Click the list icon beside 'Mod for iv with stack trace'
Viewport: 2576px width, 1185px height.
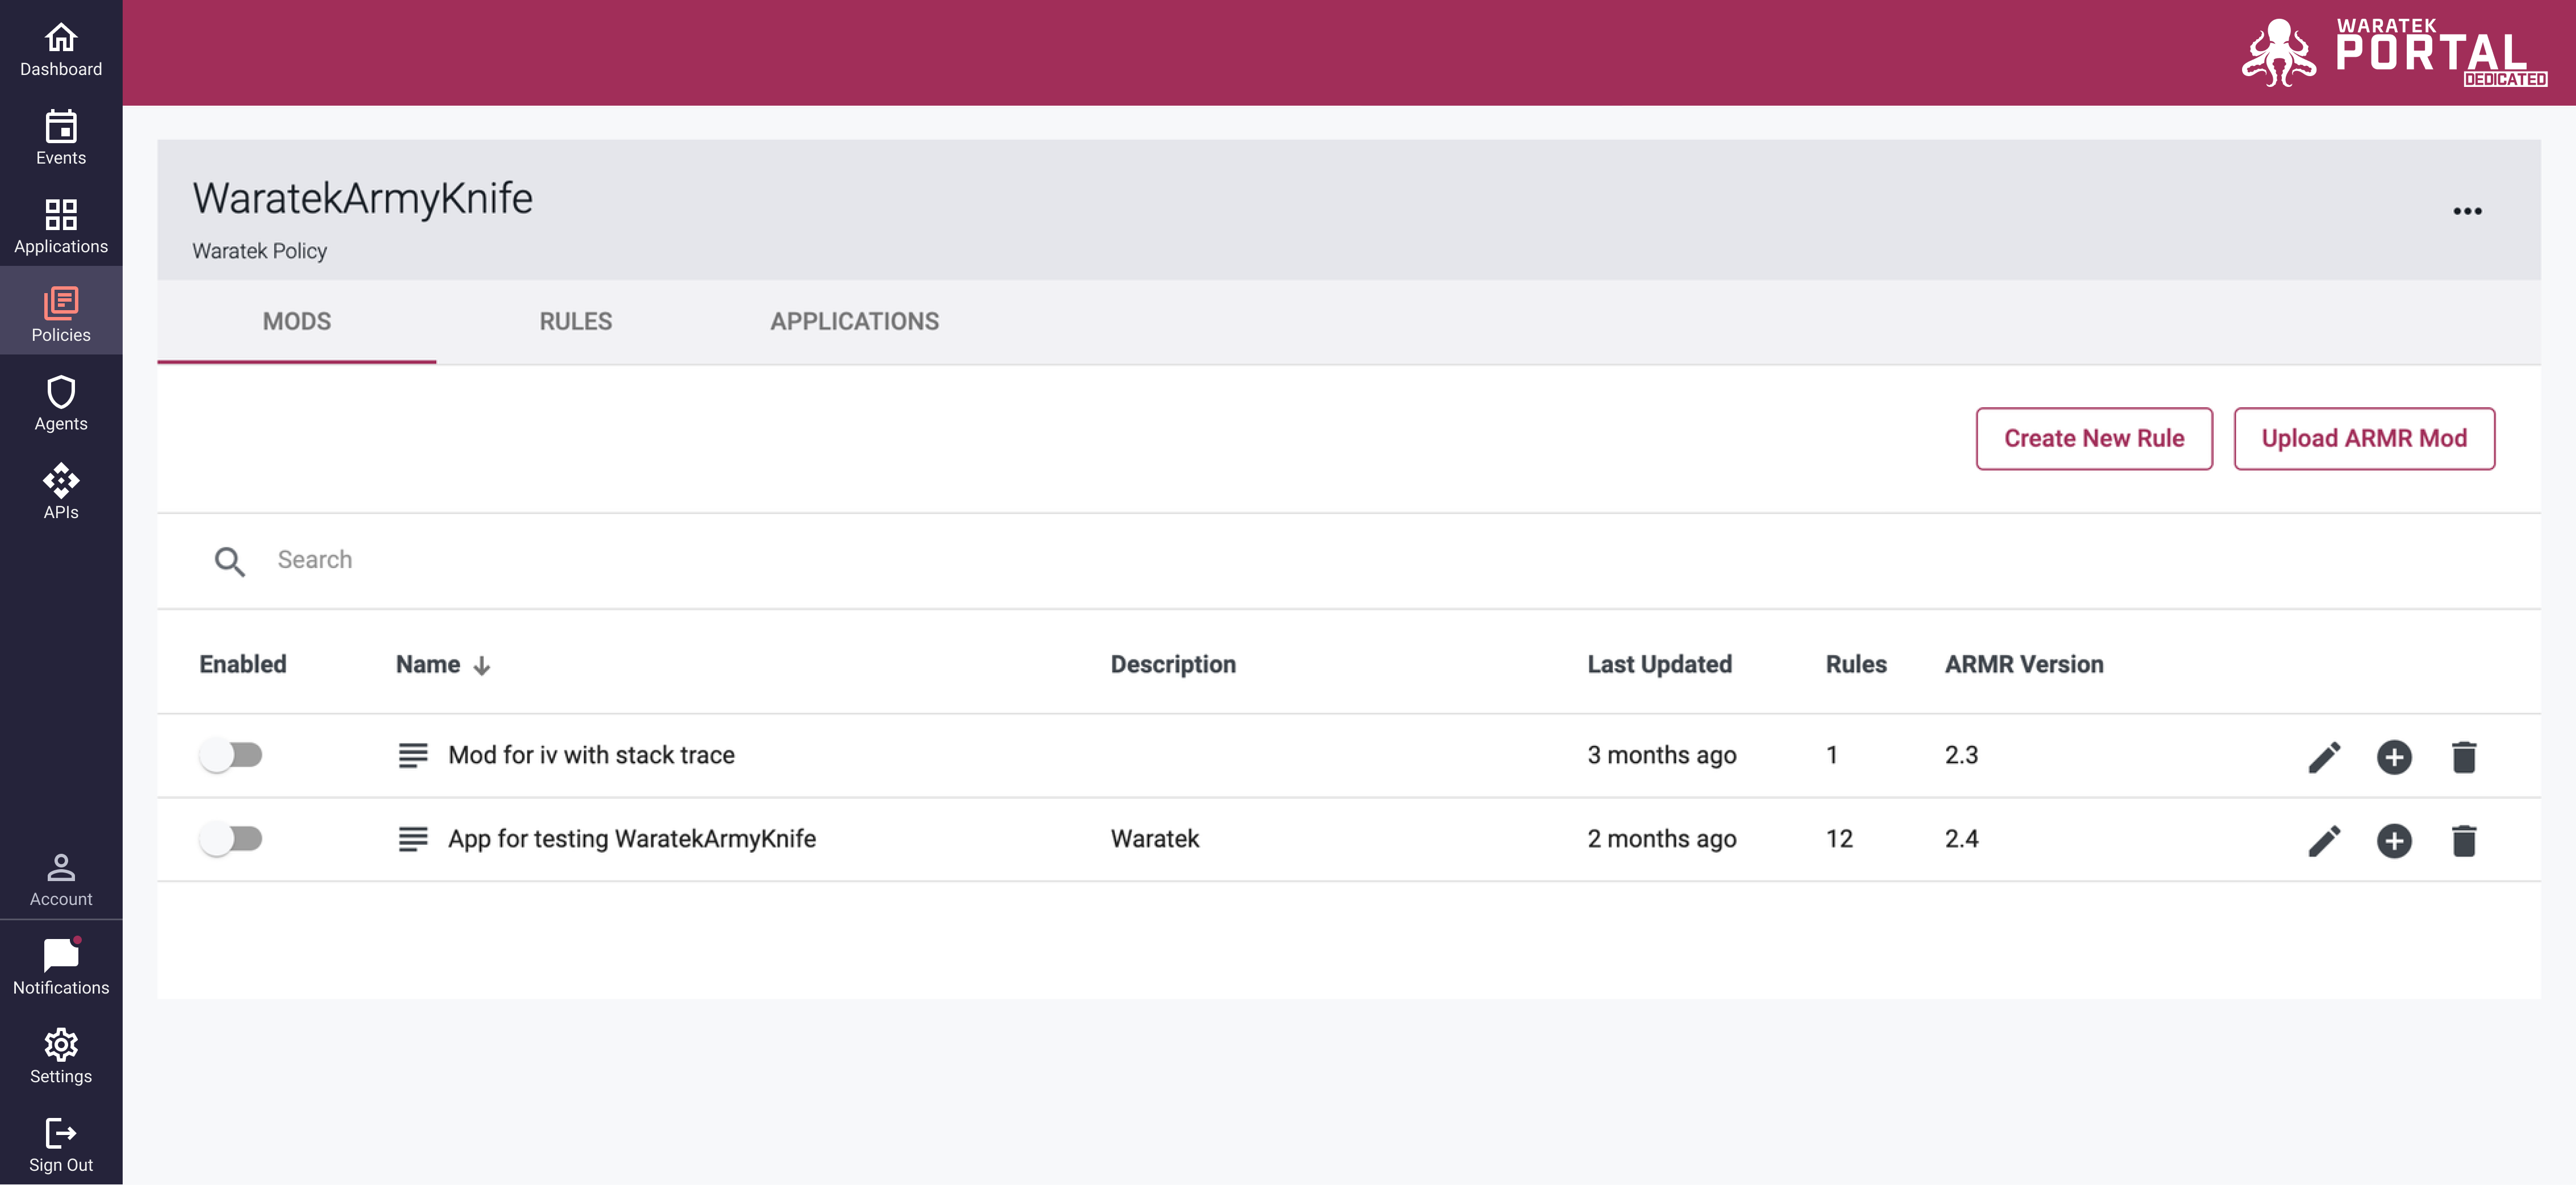[413, 755]
